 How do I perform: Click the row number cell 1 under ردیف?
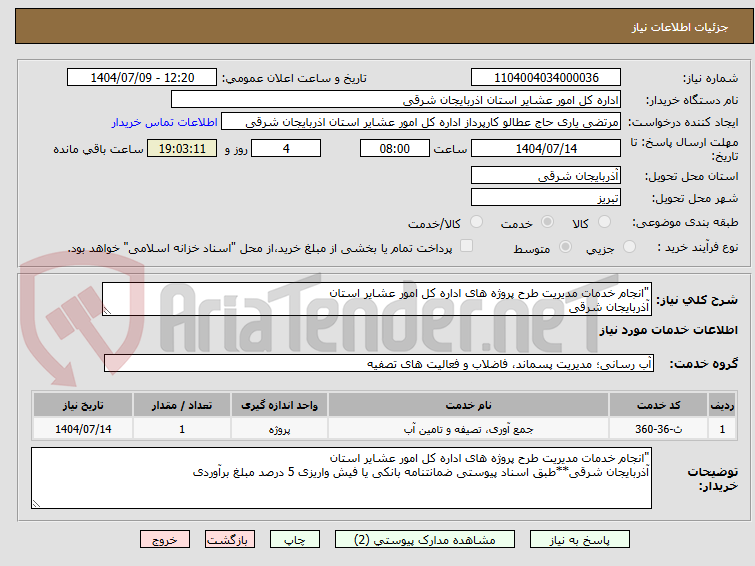pos(722,429)
